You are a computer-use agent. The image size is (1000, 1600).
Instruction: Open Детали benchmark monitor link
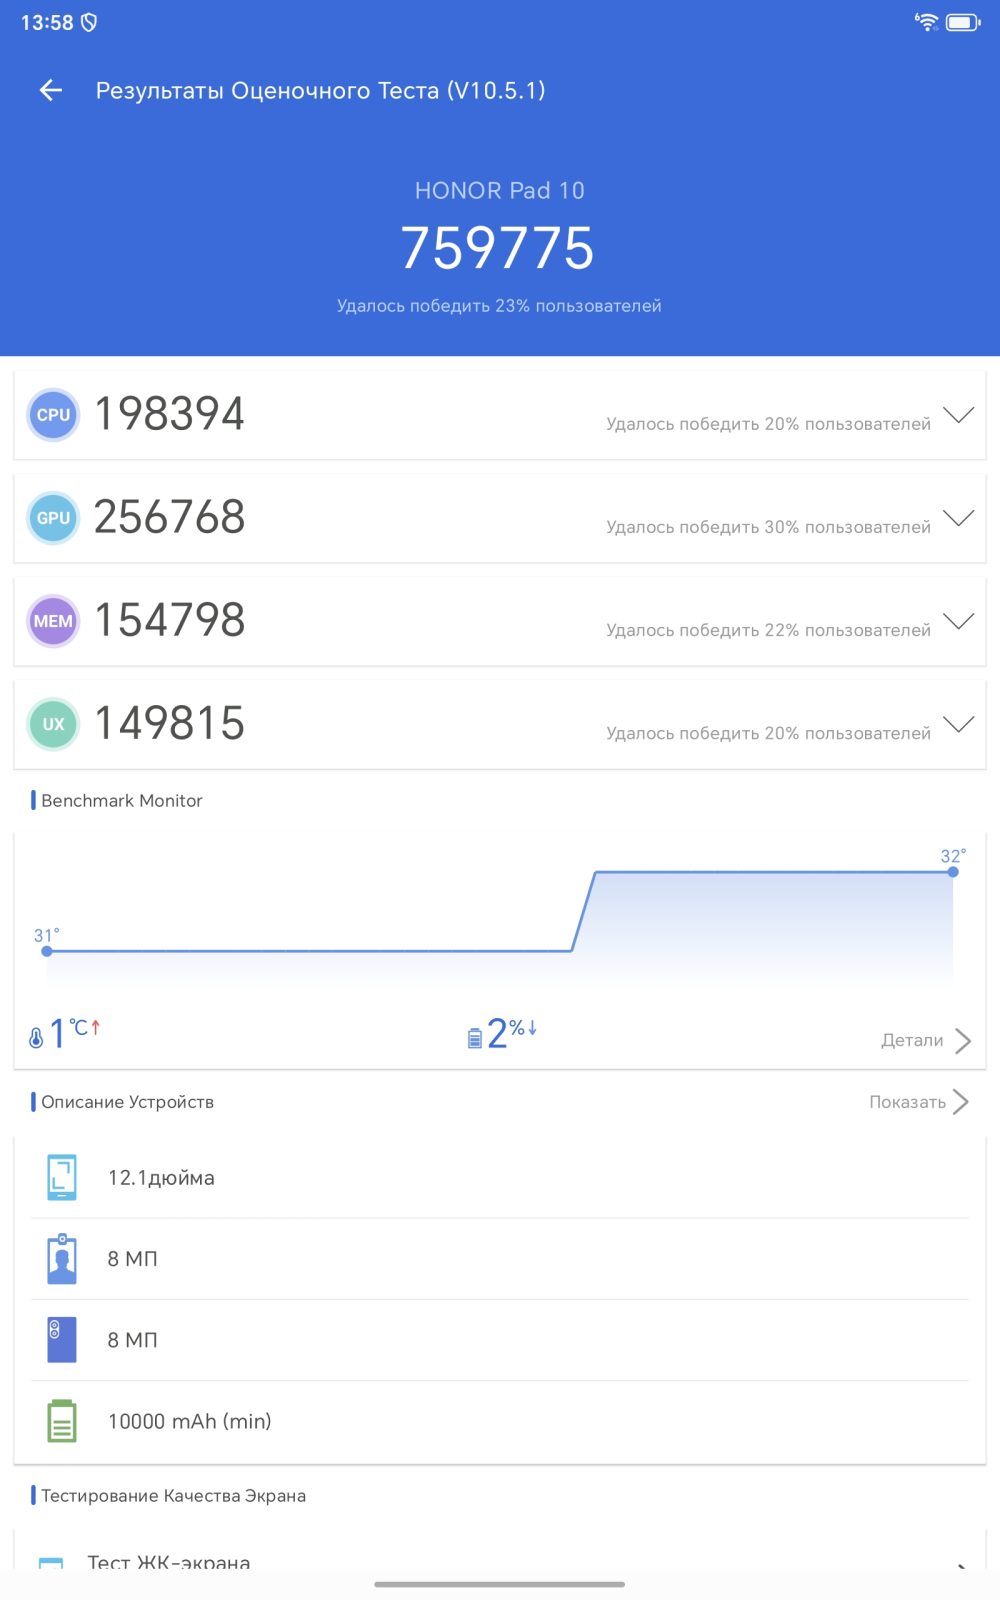point(912,1041)
